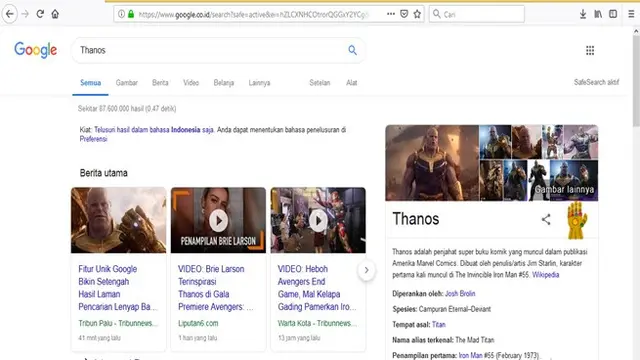Open the Preferensi link
The width and height of the screenshot is (640, 360).
93,139
